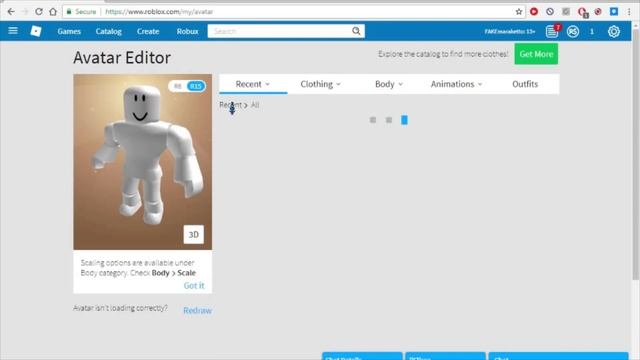Click the secure padlock icon

click(x=69, y=11)
